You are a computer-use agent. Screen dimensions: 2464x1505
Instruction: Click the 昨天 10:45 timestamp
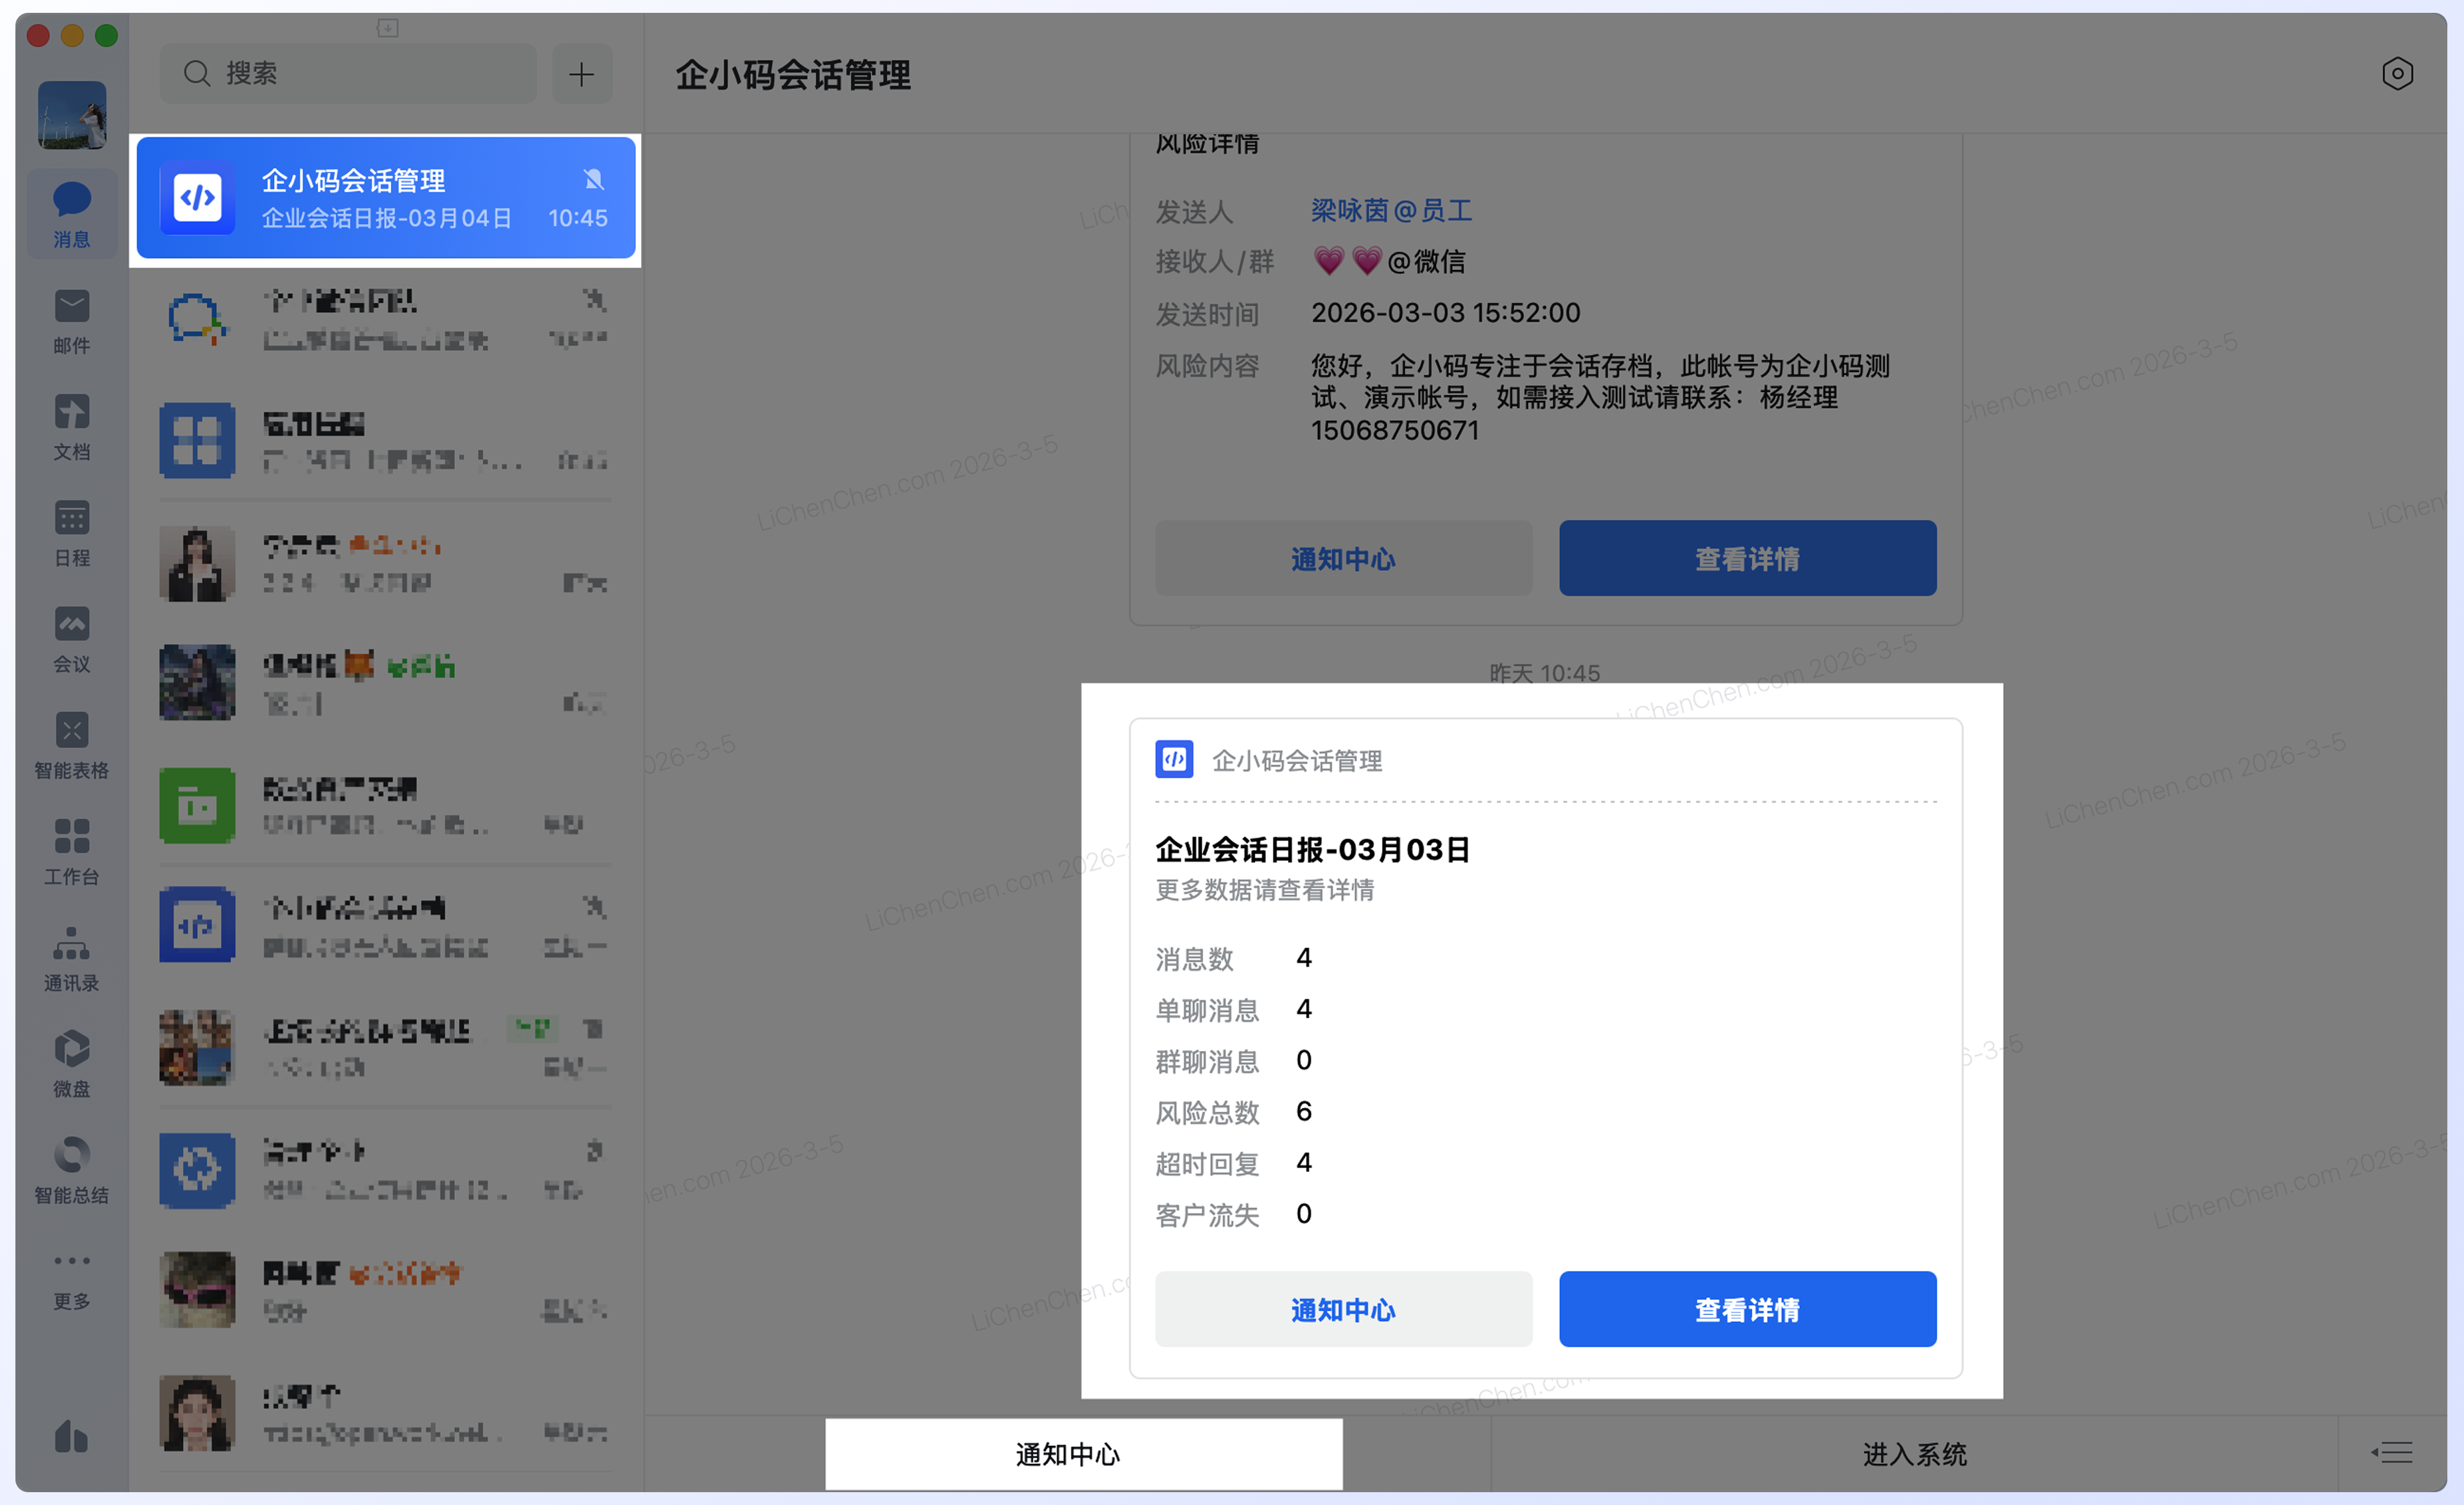point(1545,673)
